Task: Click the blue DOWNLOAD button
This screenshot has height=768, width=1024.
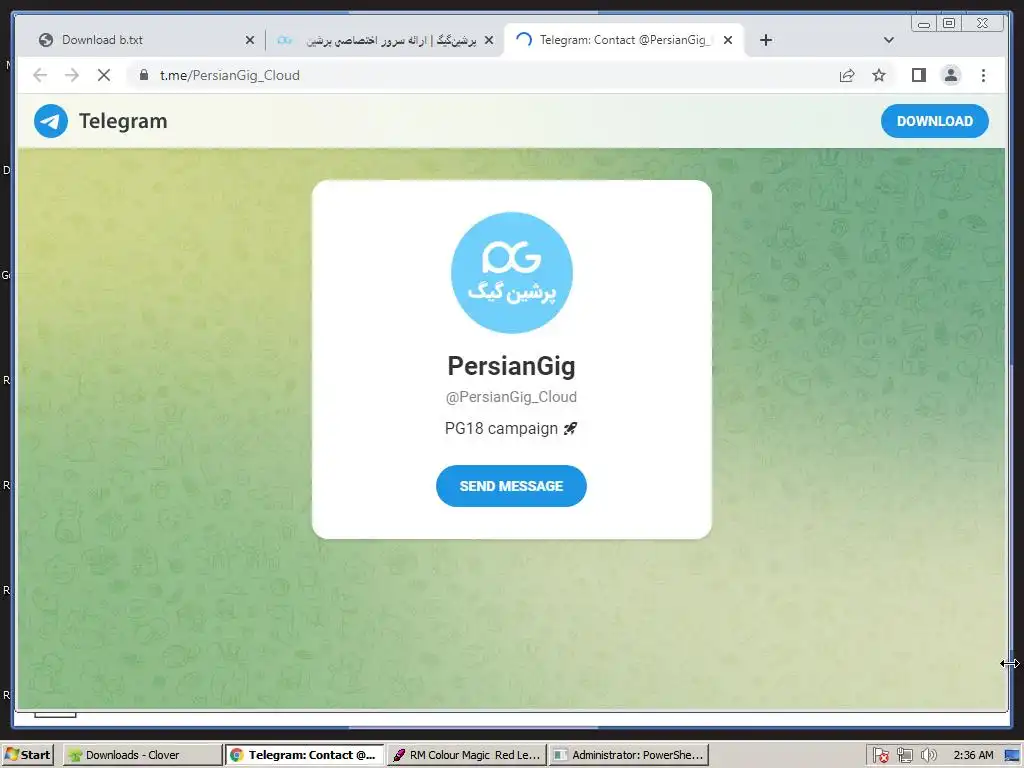Action: (935, 121)
